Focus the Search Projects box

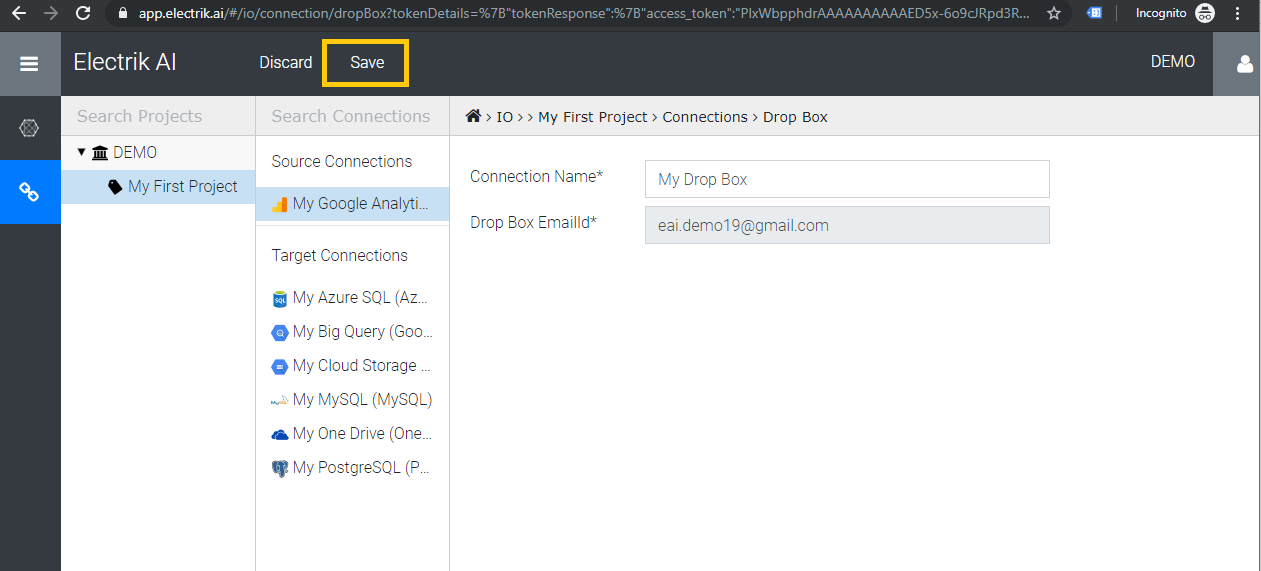tap(158, 116)
